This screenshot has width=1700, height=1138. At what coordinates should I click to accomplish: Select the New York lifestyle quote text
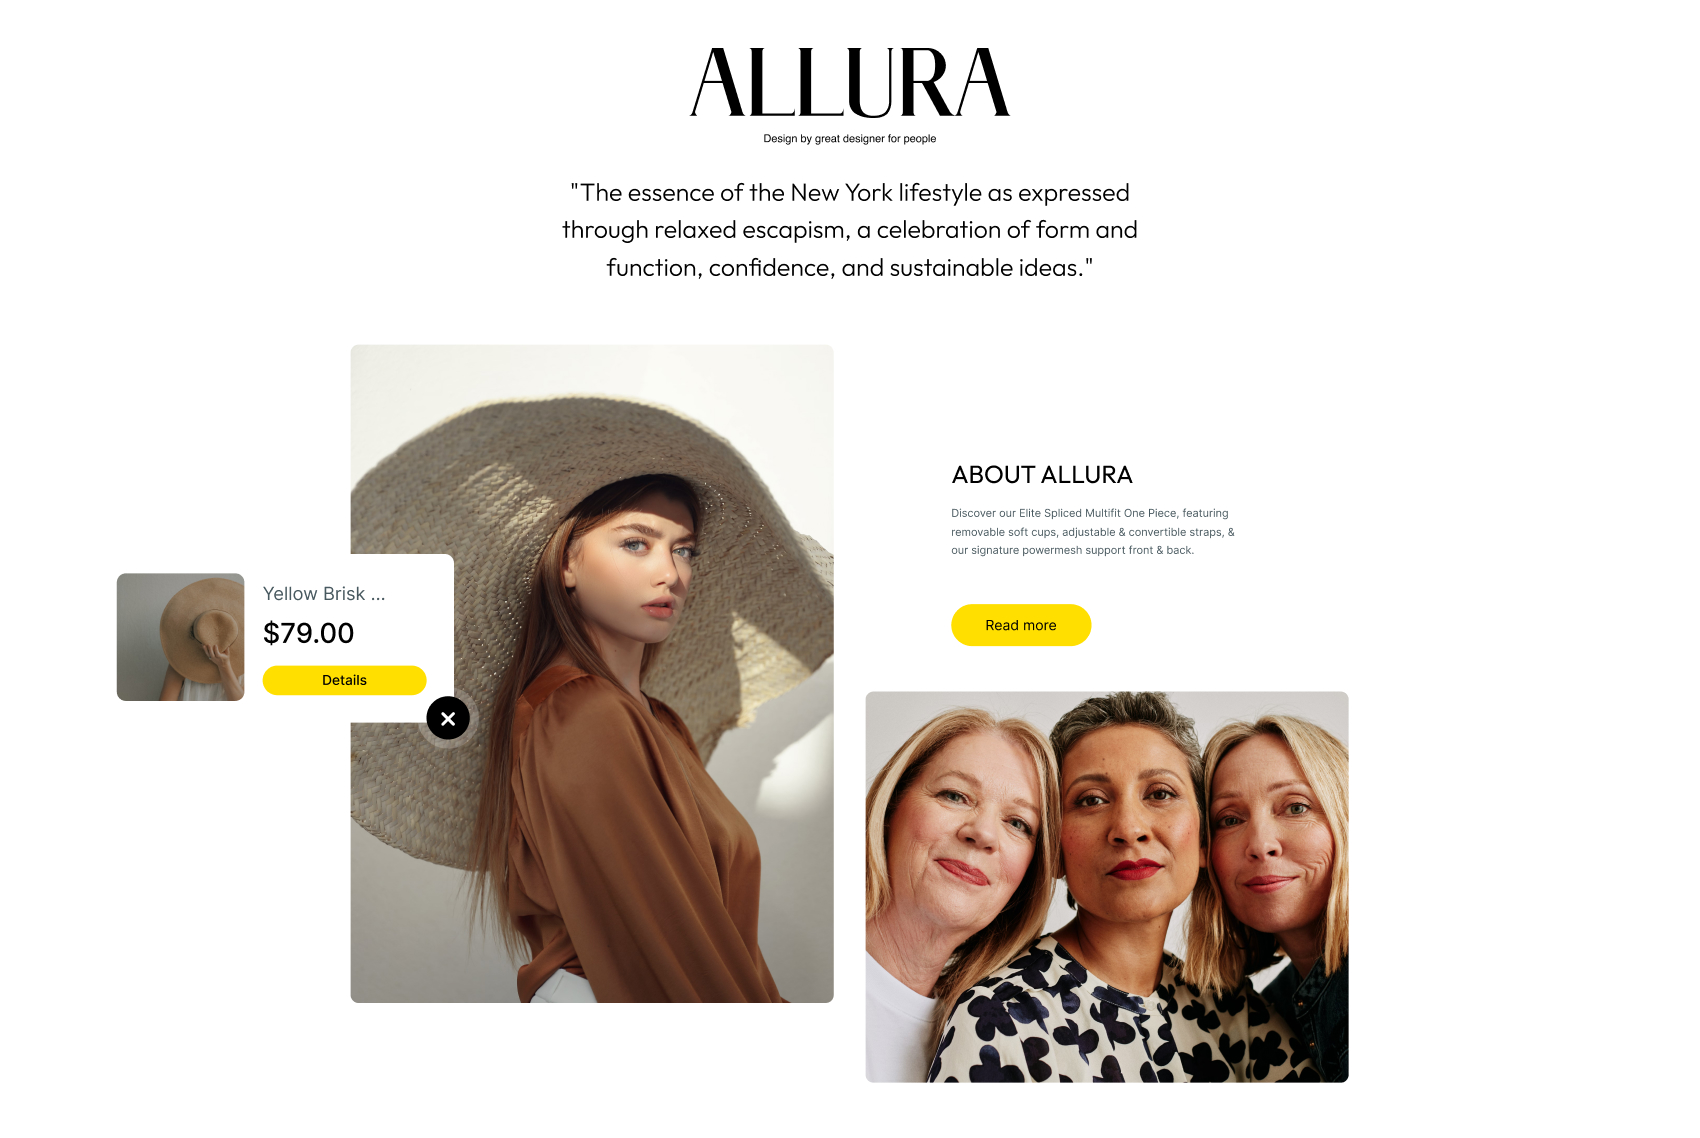850,230
